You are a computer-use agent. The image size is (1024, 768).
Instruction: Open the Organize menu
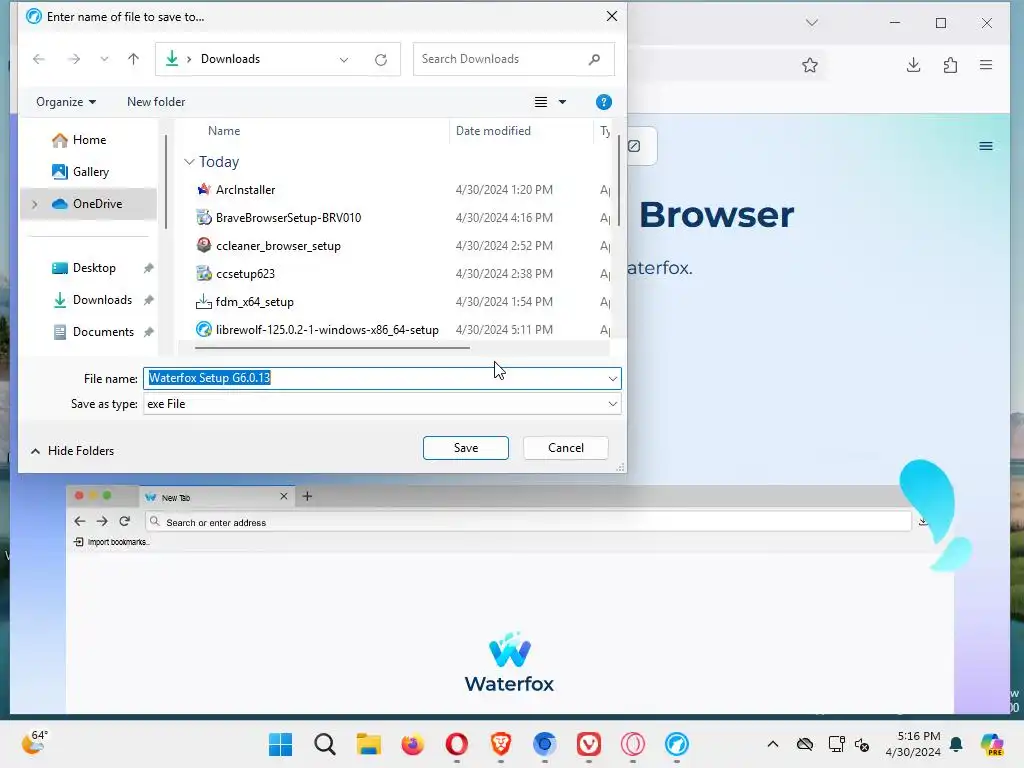(x=66, y=102)
